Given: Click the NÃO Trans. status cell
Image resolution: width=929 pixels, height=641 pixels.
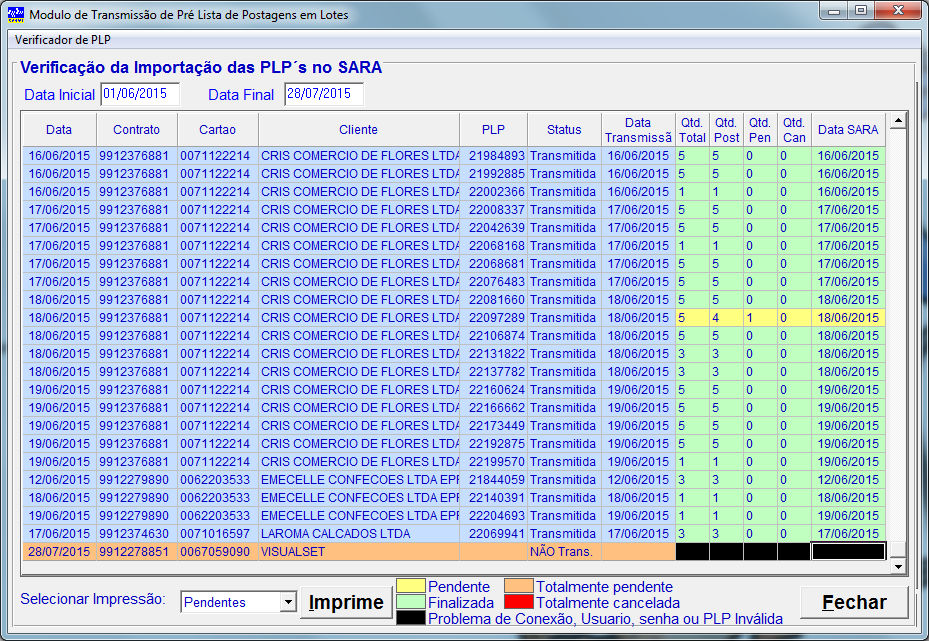Looking at the screenshot, I should pyautogui.click(x=564, y=552).
